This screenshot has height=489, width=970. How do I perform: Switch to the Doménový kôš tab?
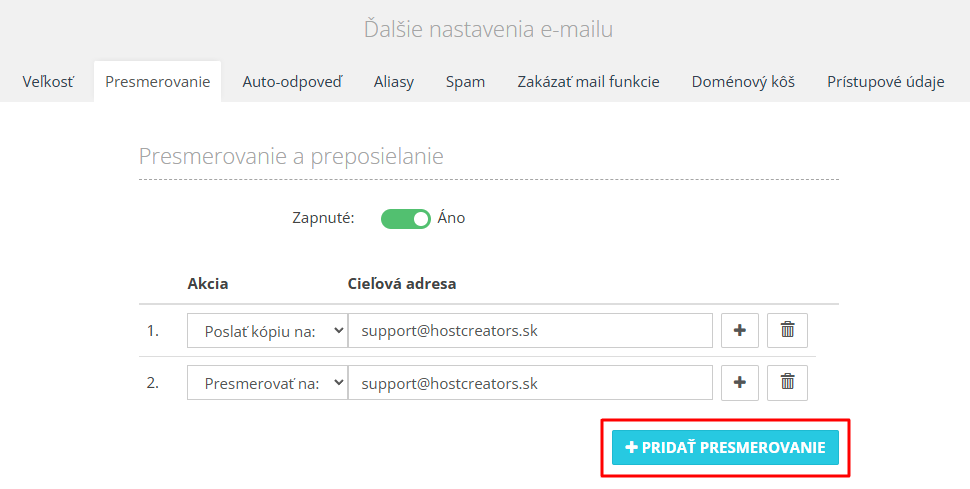tap(743, 82)
